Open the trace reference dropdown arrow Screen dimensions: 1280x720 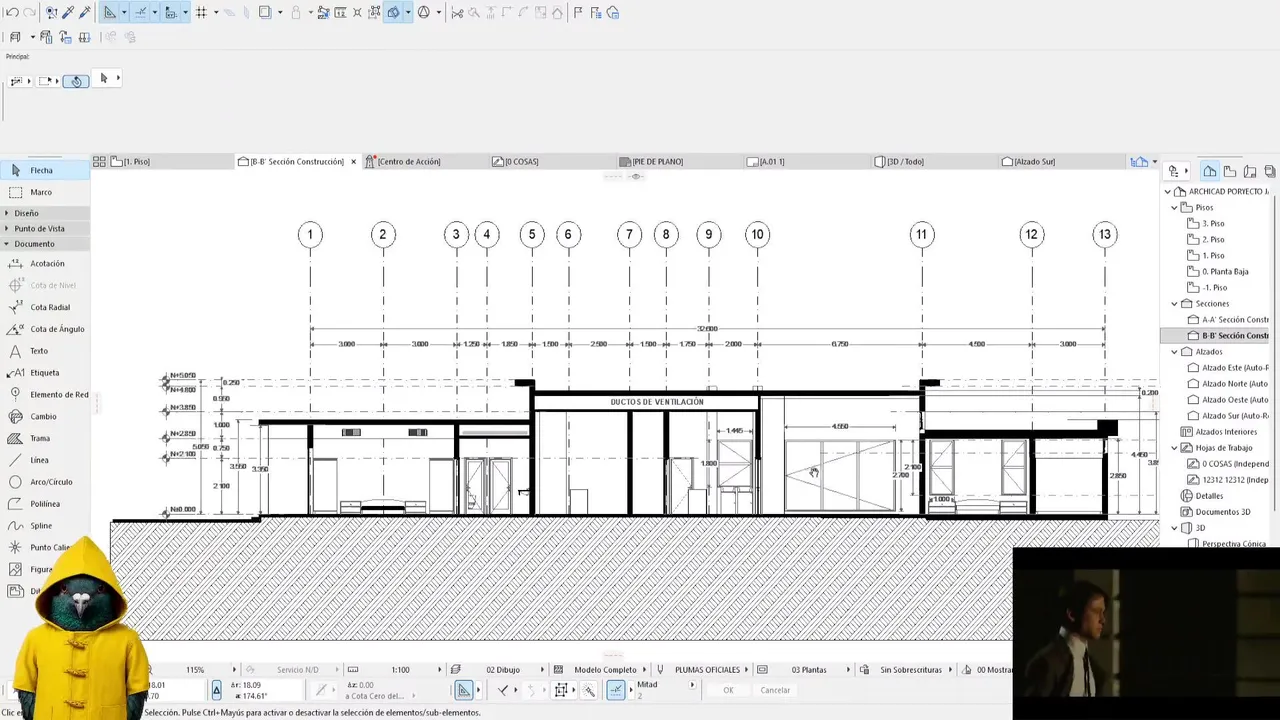coord(279,13)
